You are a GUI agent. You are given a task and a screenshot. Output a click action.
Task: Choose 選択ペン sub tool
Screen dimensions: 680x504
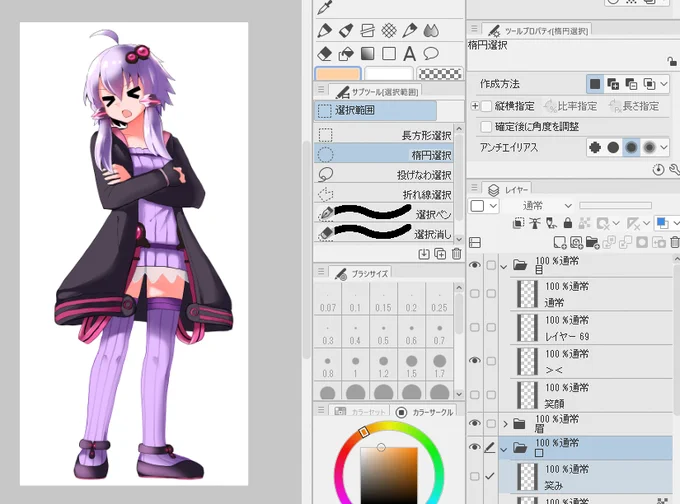click(383, 214)
